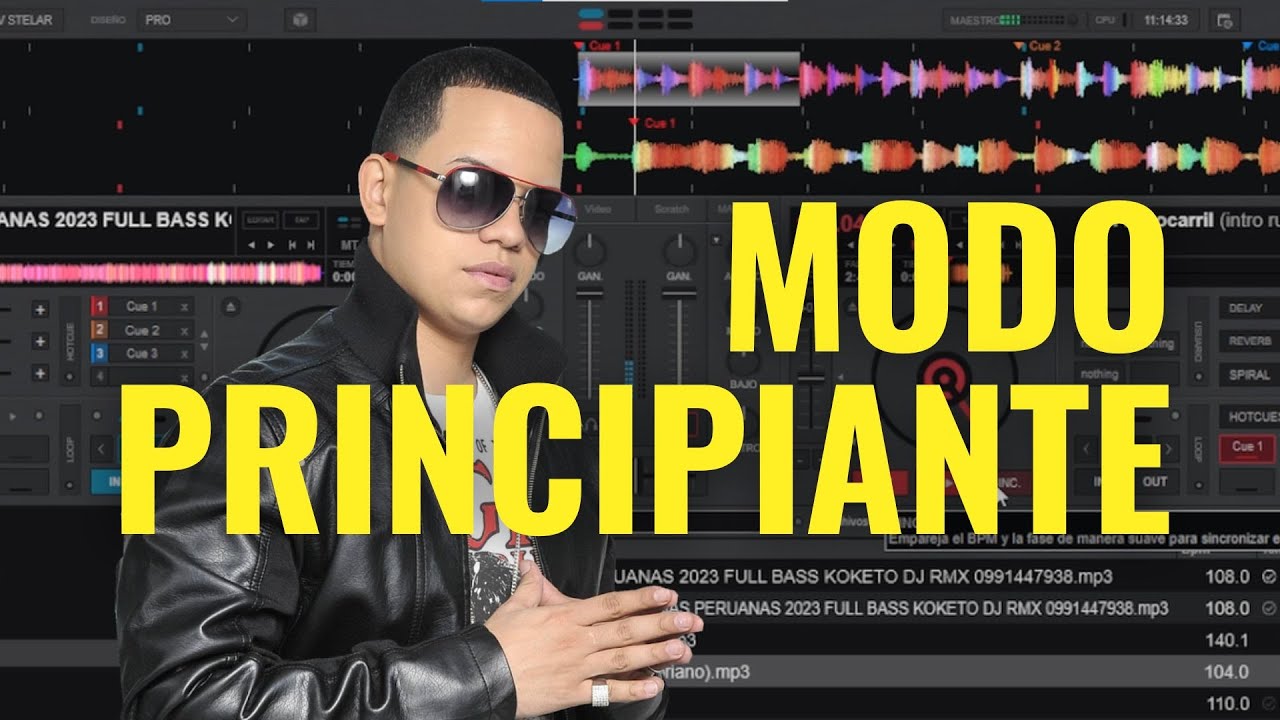
Task: Trigger hotcue 1 labeled Cue 1
Action: point(142,306)
